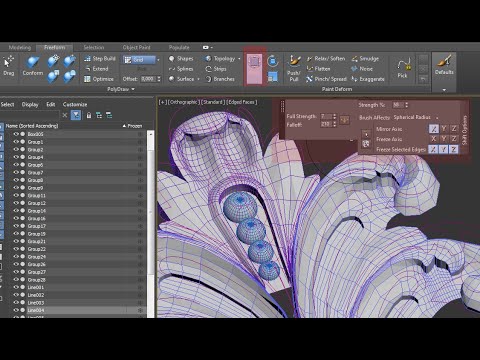Click the Shift Scale tool icon
This screenshot has width=480, height=360.
273,77
